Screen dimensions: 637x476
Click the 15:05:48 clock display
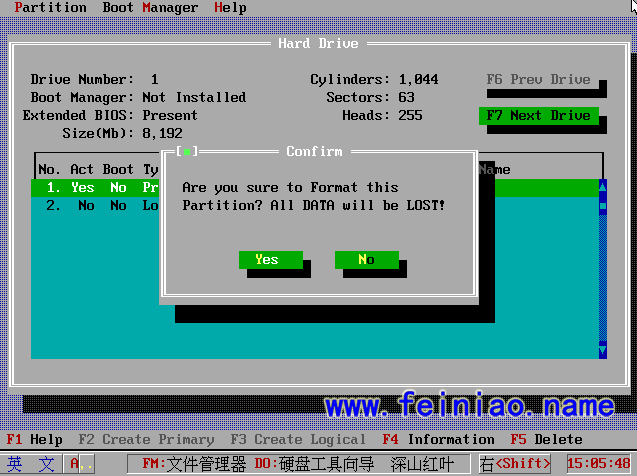pyautogui.click(x=598, y=463)
